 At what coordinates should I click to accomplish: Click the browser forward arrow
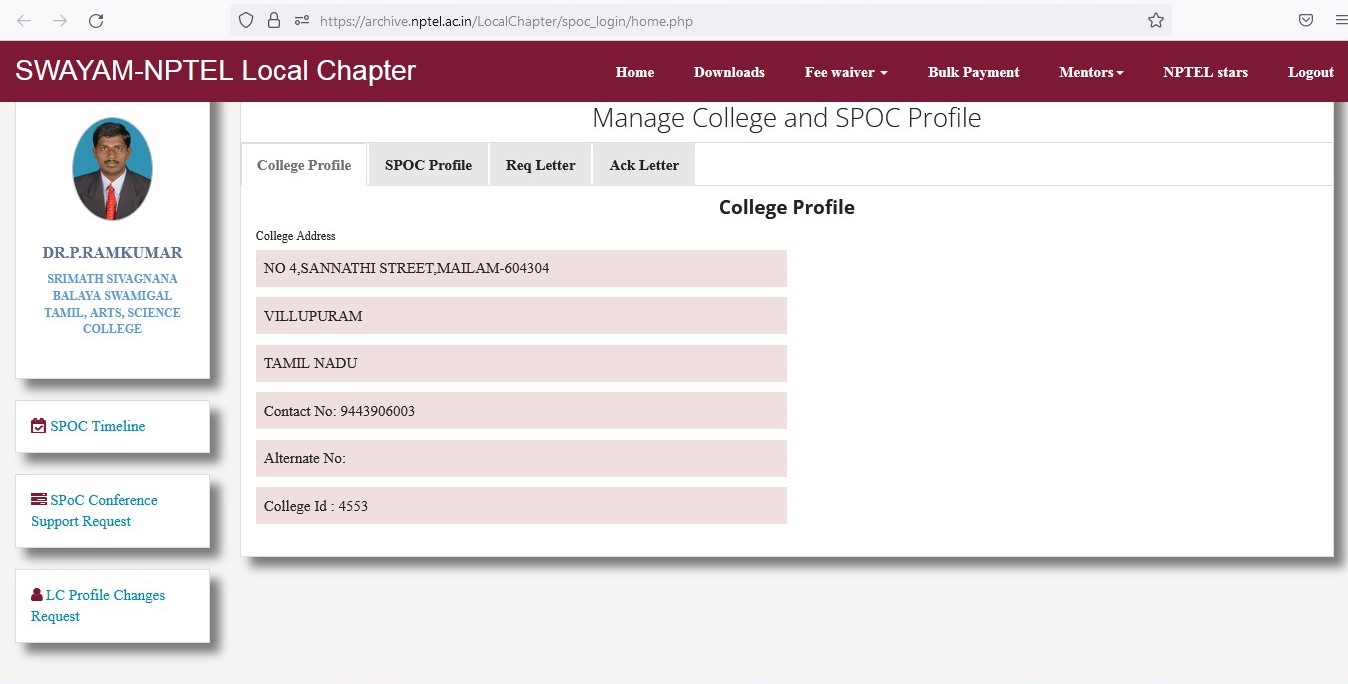(60, 20)
